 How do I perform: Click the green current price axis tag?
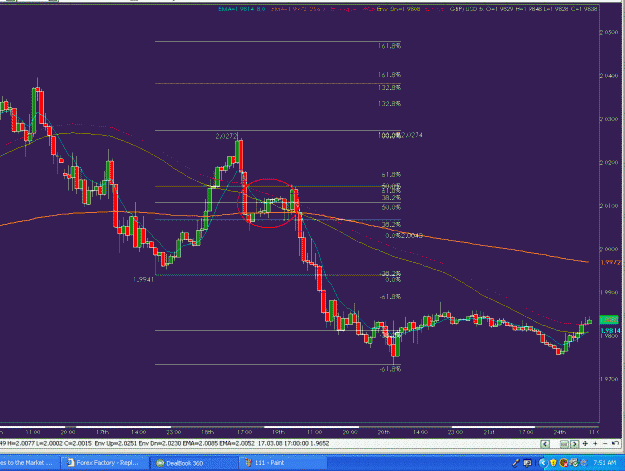(x=609, y=320)
